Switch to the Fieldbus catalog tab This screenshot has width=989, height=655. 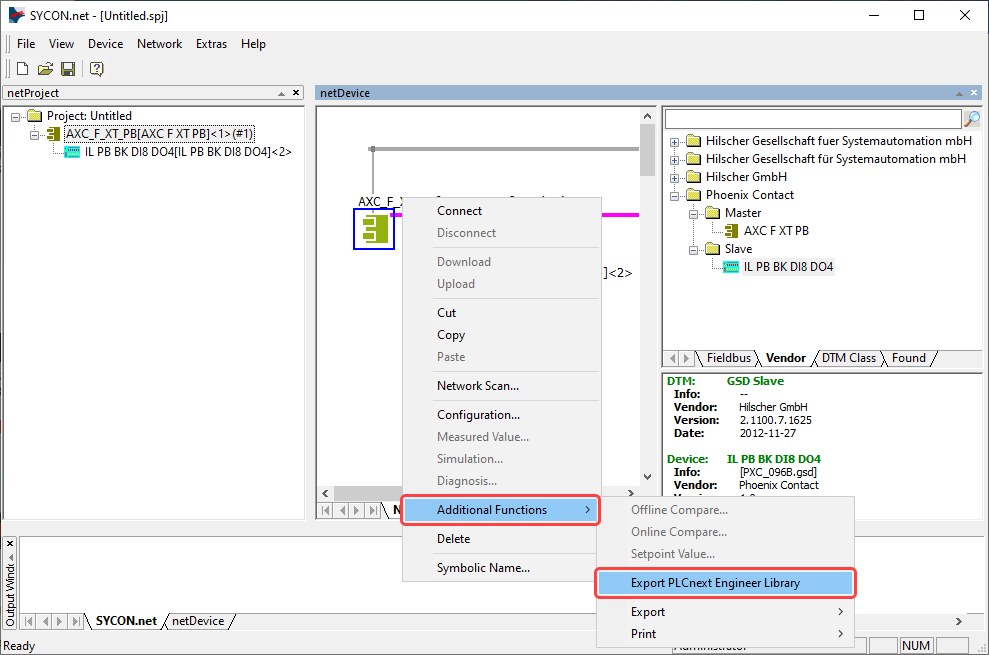[729, 358]
